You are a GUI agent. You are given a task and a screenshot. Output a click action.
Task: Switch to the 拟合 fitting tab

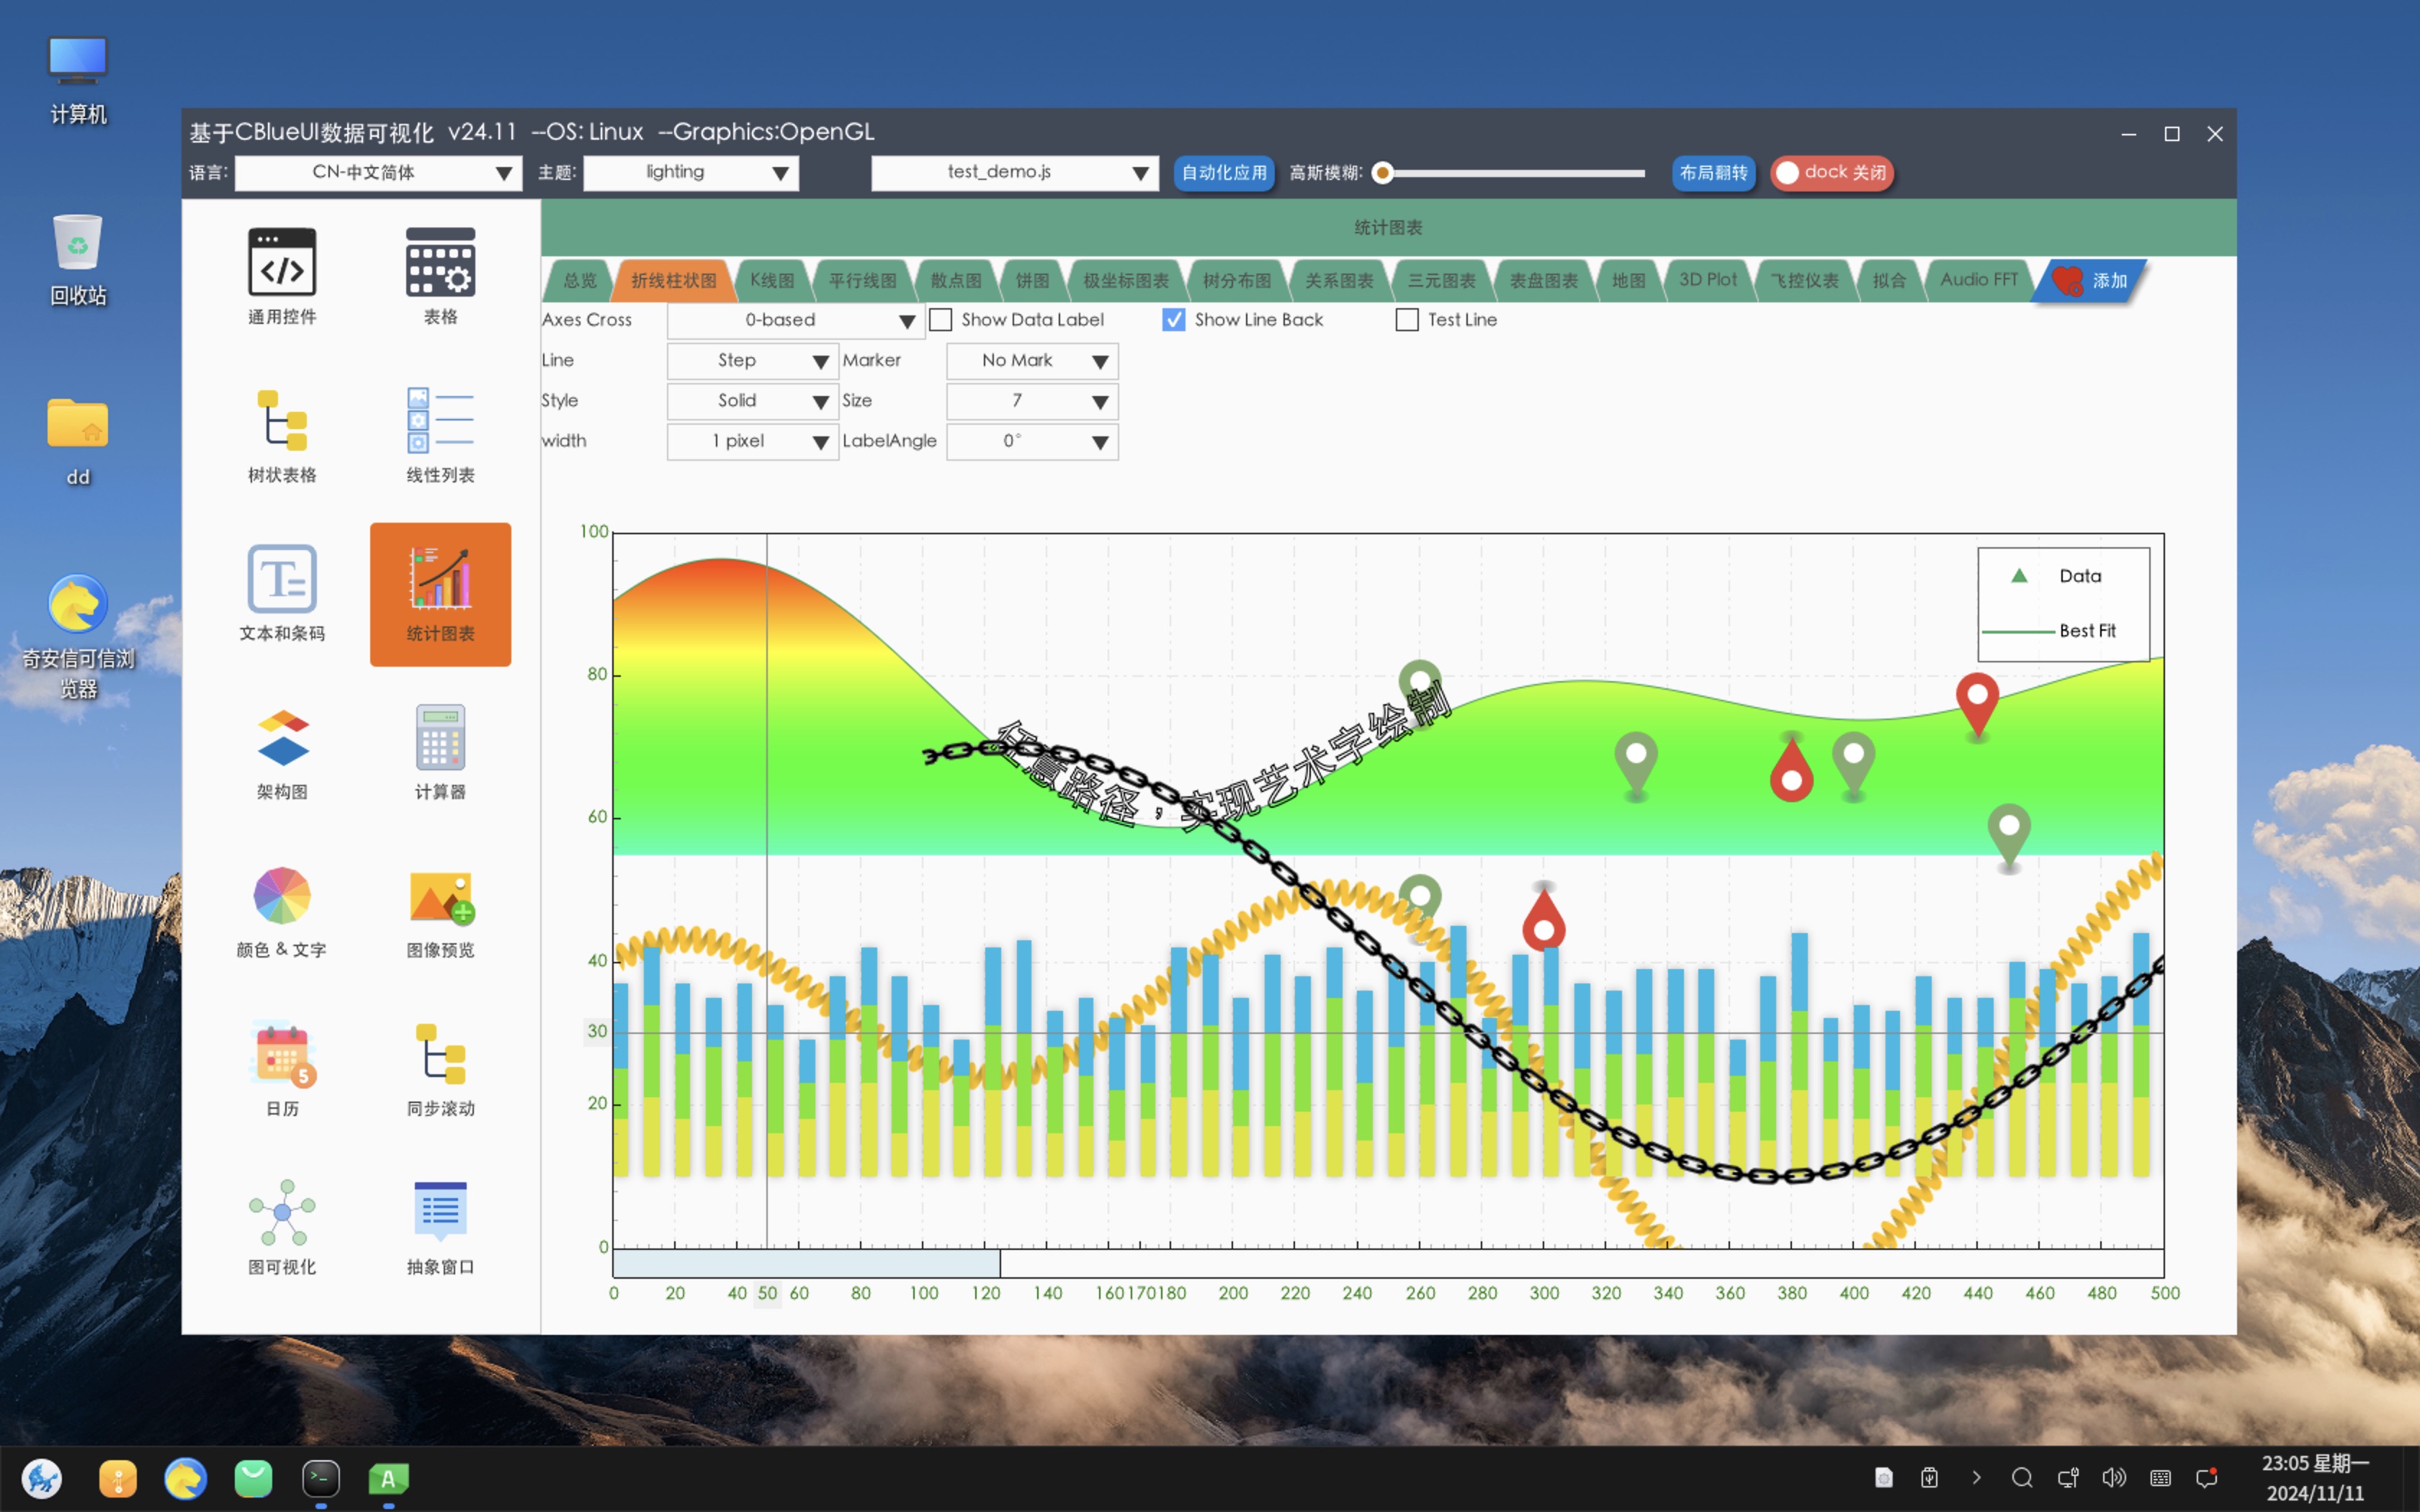[1889, 281]
